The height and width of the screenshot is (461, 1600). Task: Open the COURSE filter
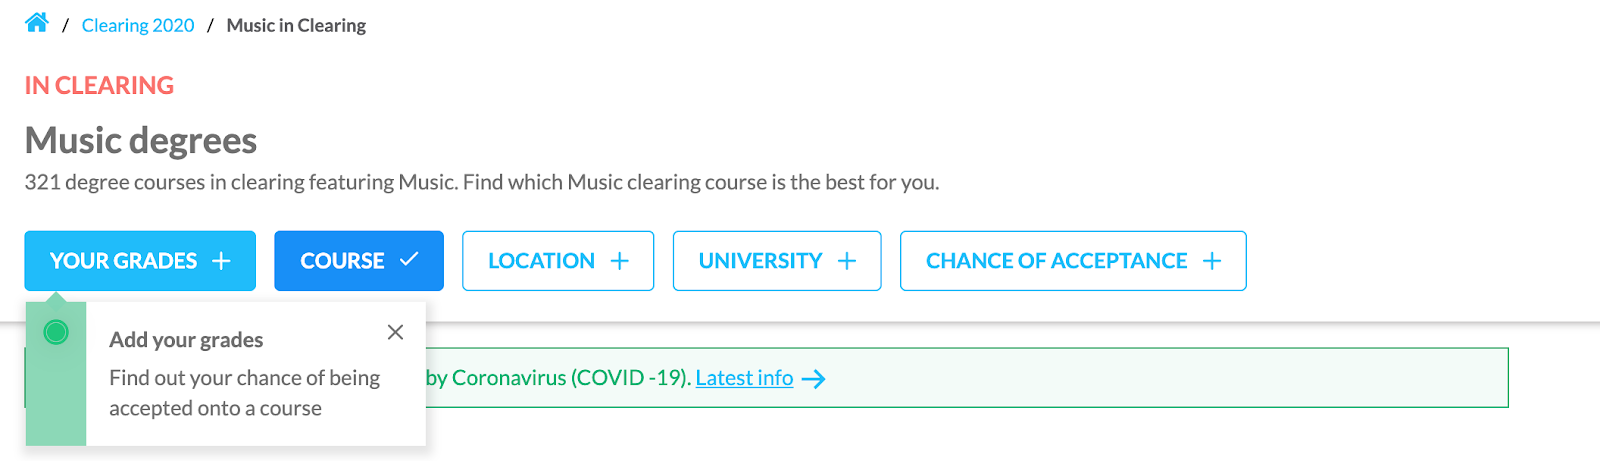[x=359, y=261]
